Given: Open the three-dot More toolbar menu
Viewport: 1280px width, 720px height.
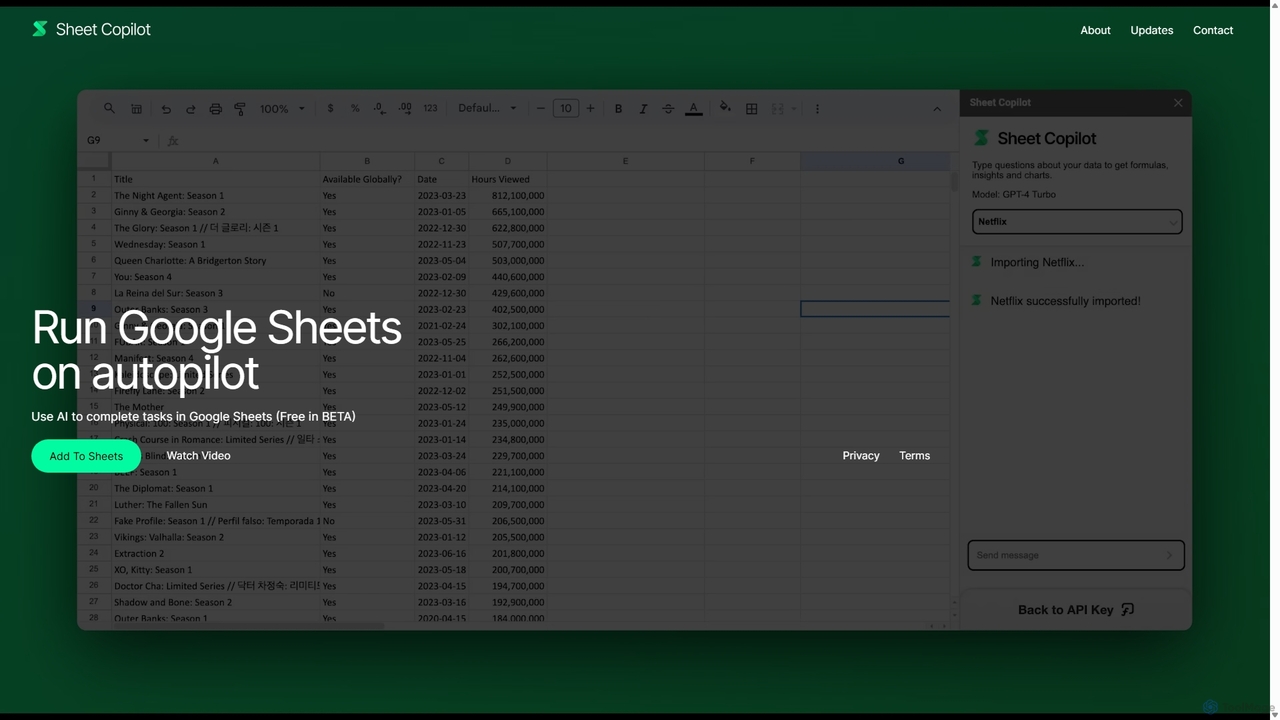Looking at the screenshot, I should 817,108.
